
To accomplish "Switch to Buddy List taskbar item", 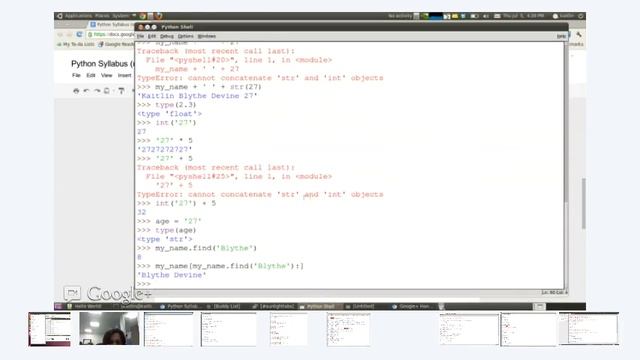I will tap(223, 307).
